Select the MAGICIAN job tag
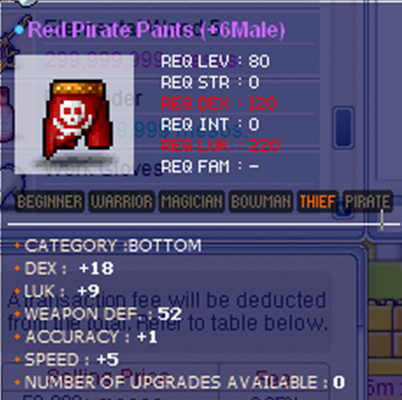The height and width of the screenshot is (400, 402). pos(192,202)
